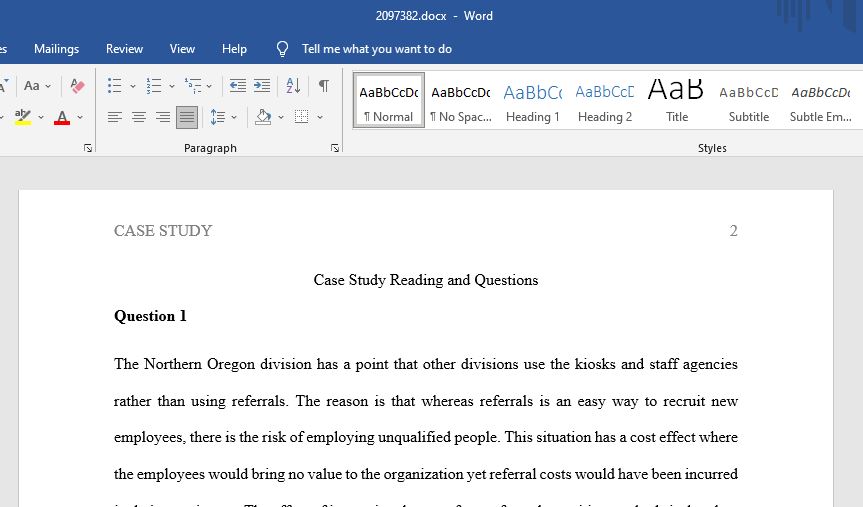This screenshot has width=863, height=507.
Task: Click the Question 1 heading
Action: [x=150, y=316]
